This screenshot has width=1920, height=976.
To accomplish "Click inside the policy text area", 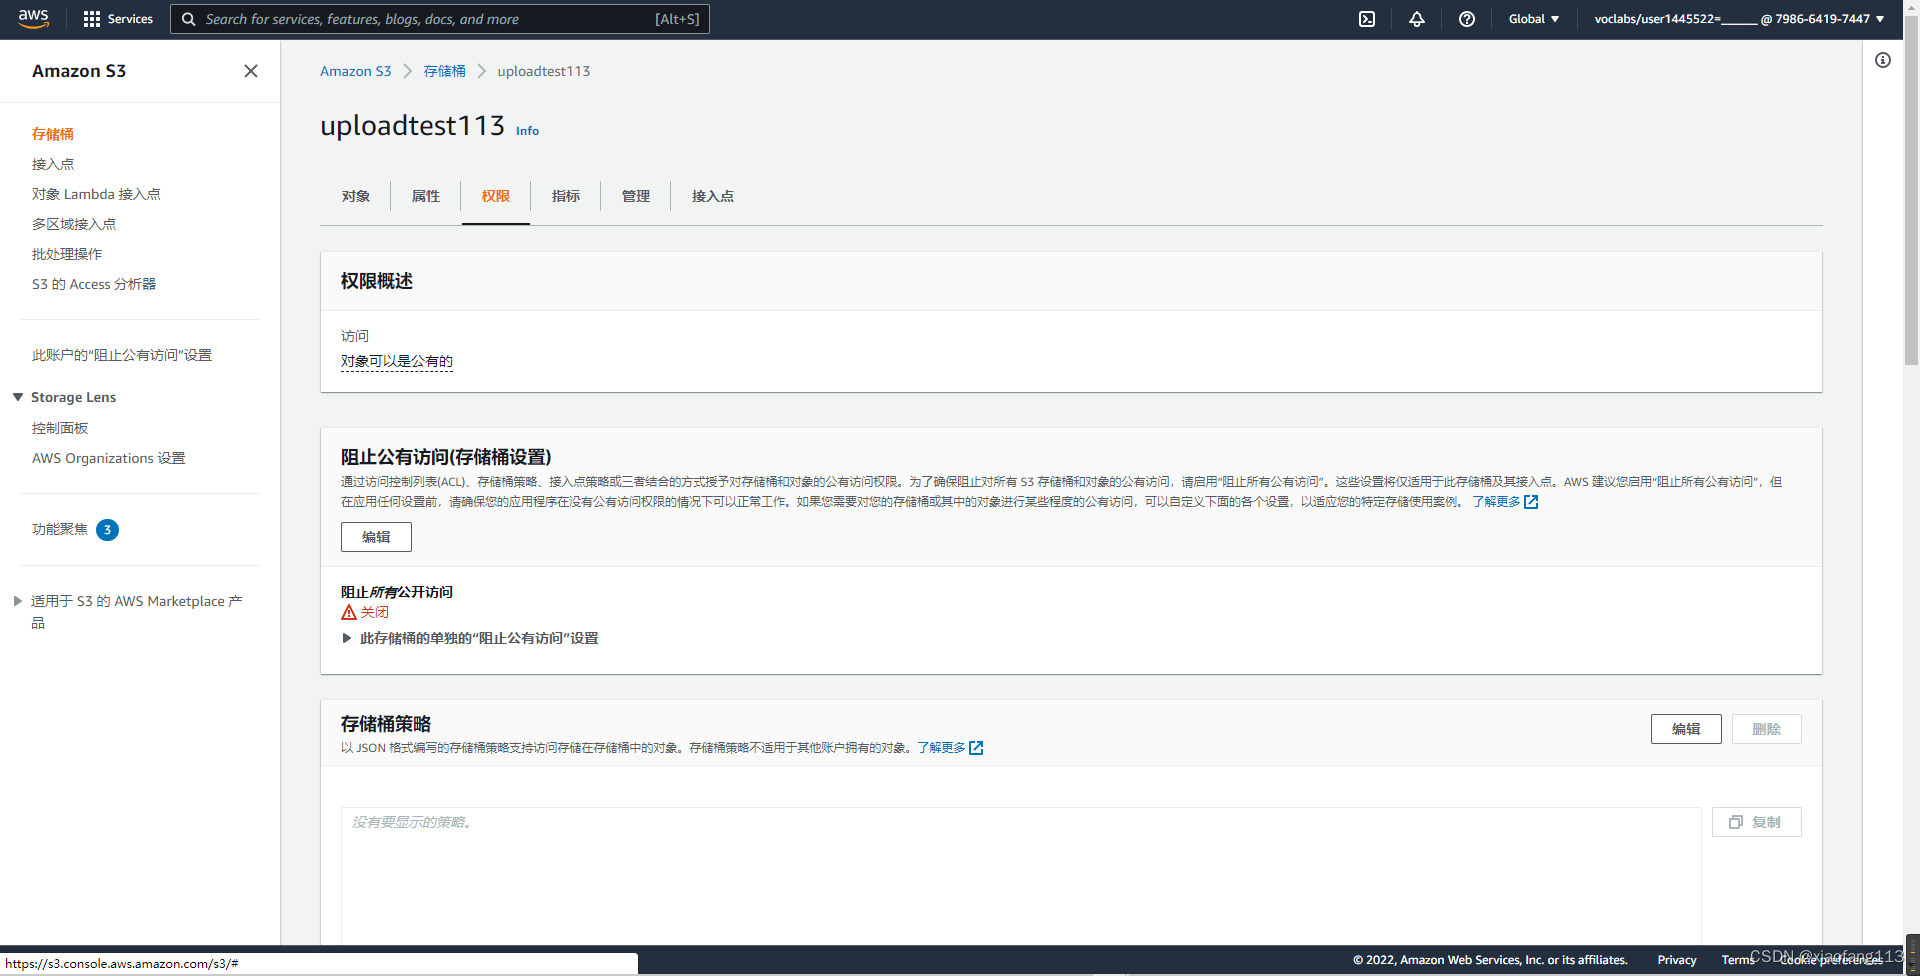I will click(1021, 876).
